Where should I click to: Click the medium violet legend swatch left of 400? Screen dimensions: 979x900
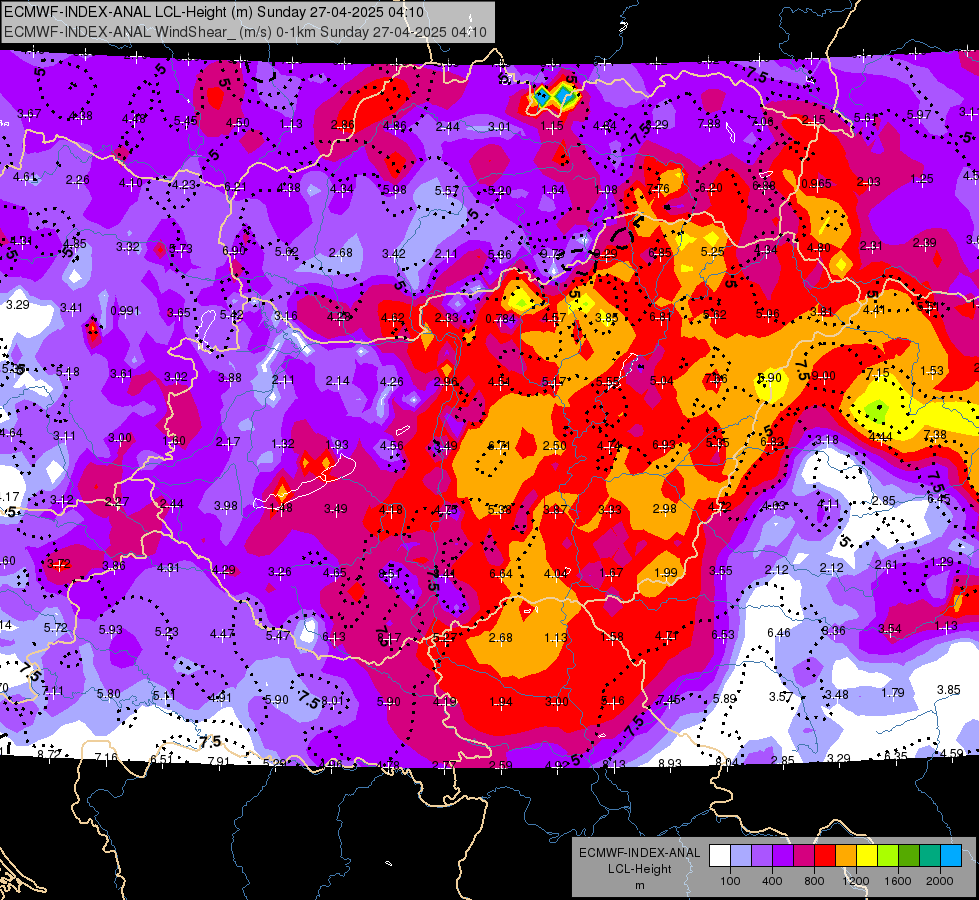[762, 856]
